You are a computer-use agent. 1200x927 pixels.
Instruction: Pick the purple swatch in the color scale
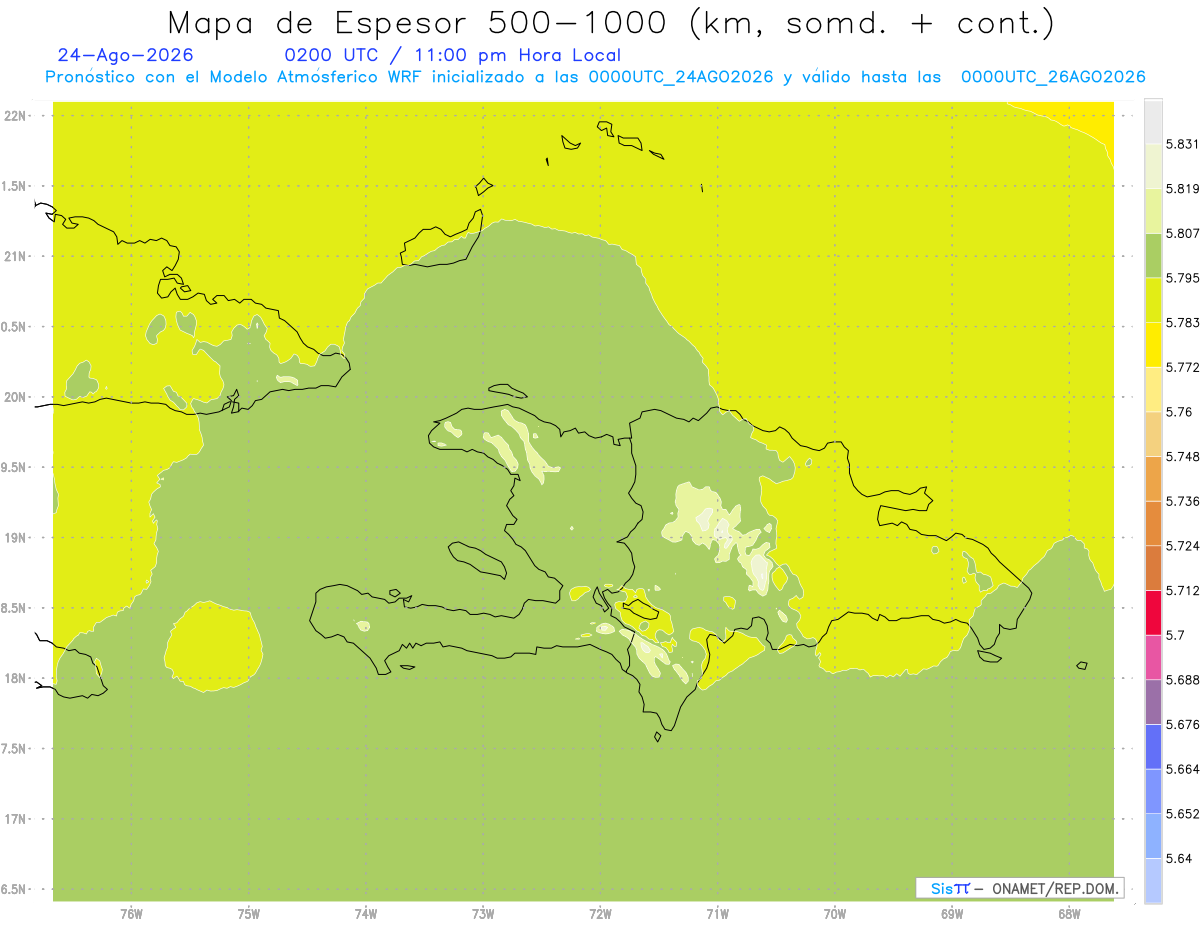point(1153,702)
